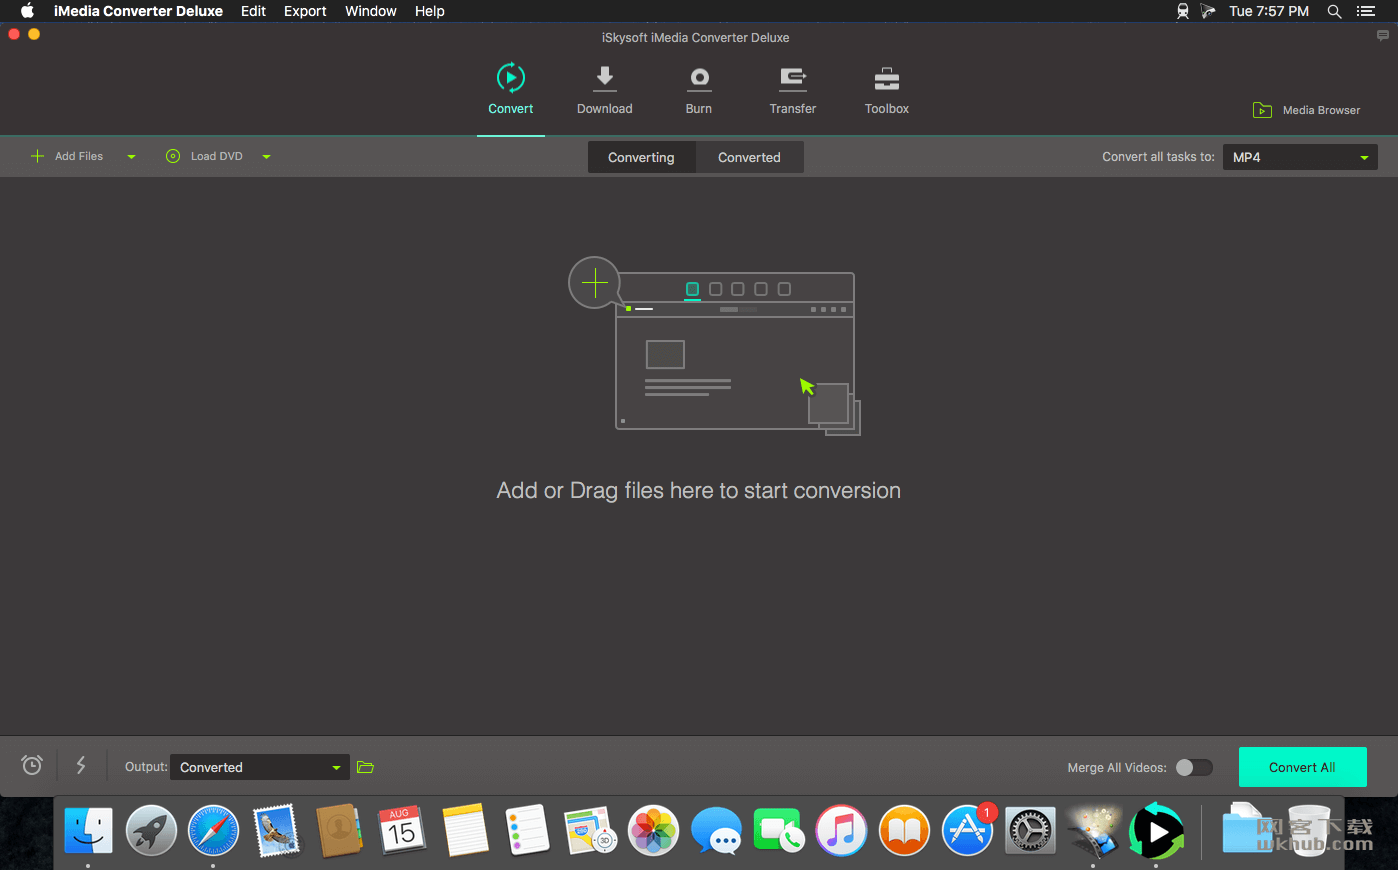Click the Media Browser text link

pyautogui.click(x=1321, y=110)
